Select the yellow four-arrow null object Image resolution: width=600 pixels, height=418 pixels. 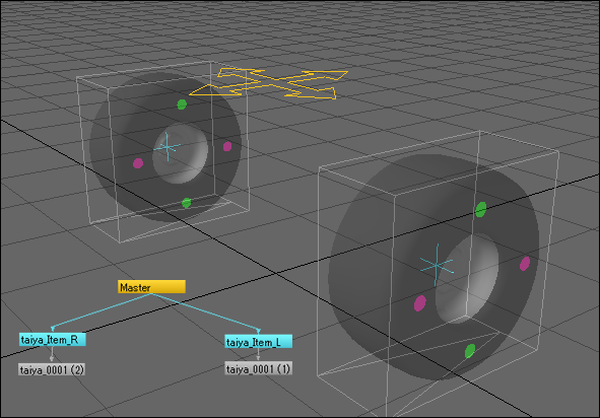coord(269,84)
